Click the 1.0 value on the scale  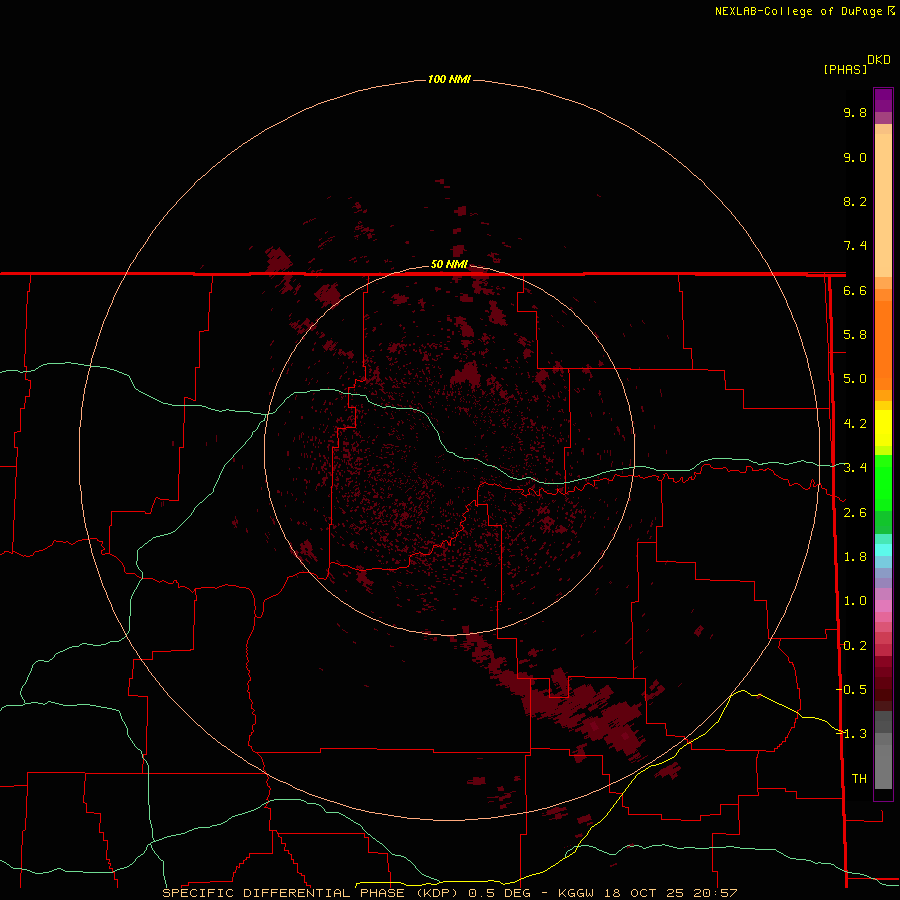pyautogui.click(x=855, y=601)
